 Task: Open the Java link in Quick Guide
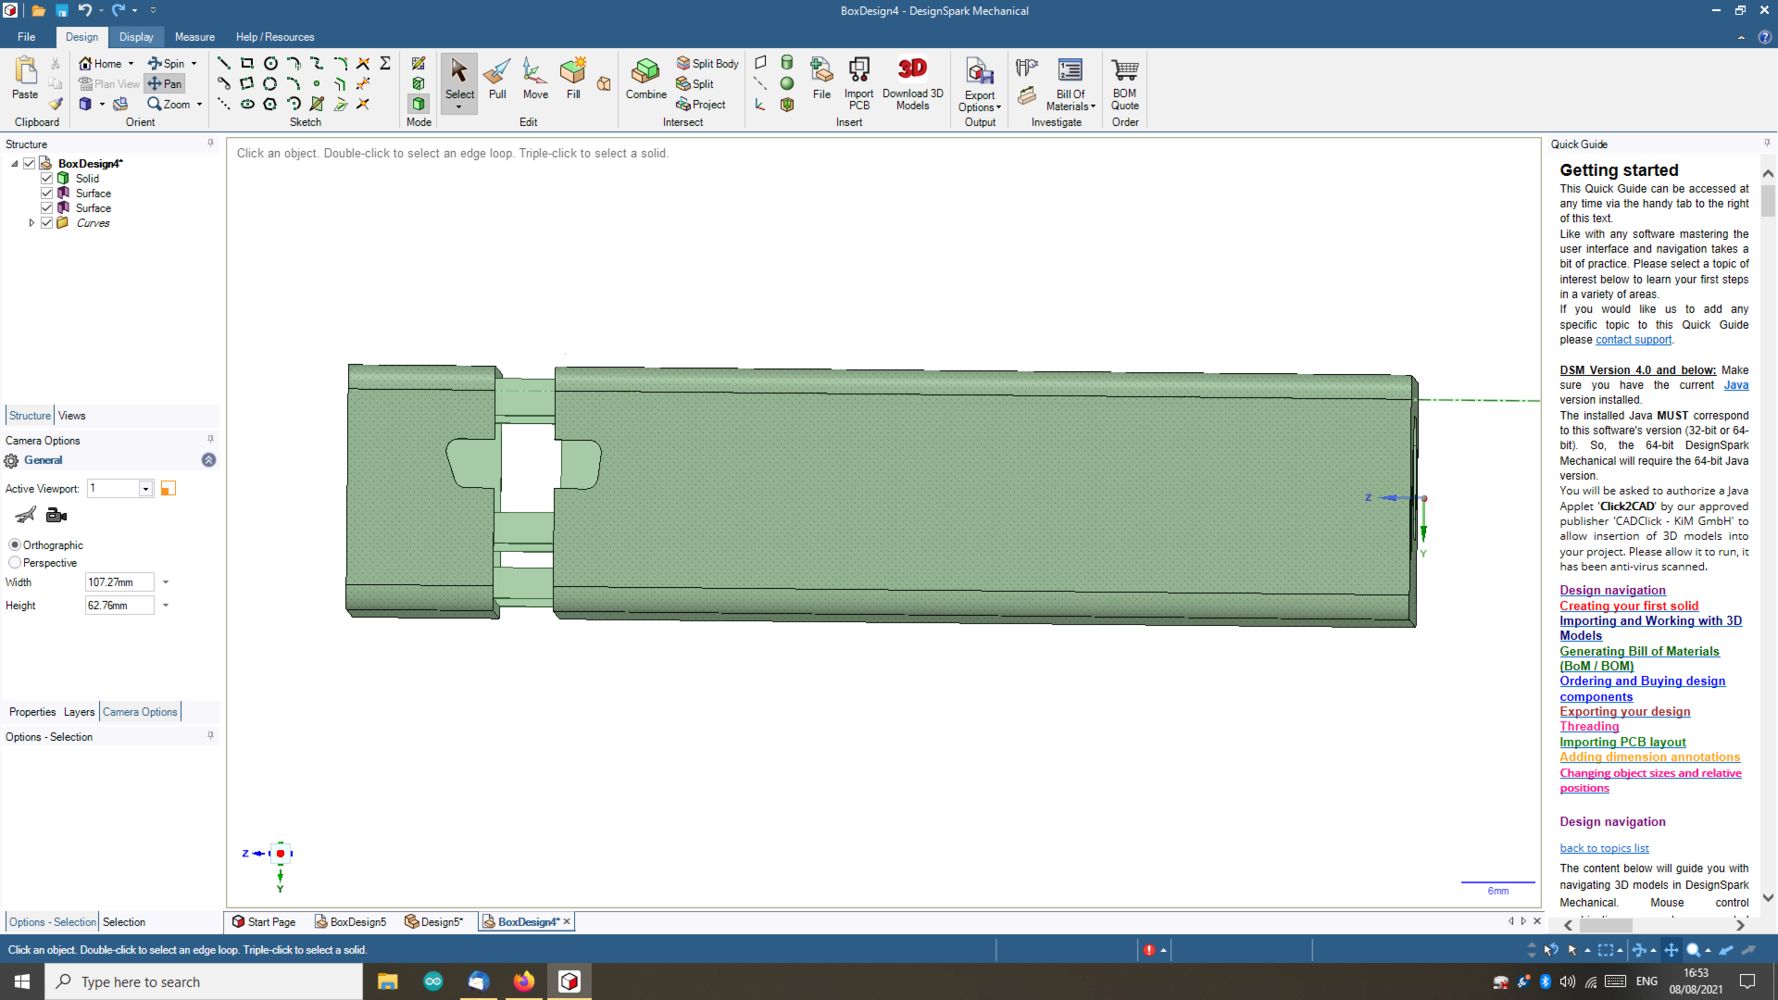(1736, 385)
